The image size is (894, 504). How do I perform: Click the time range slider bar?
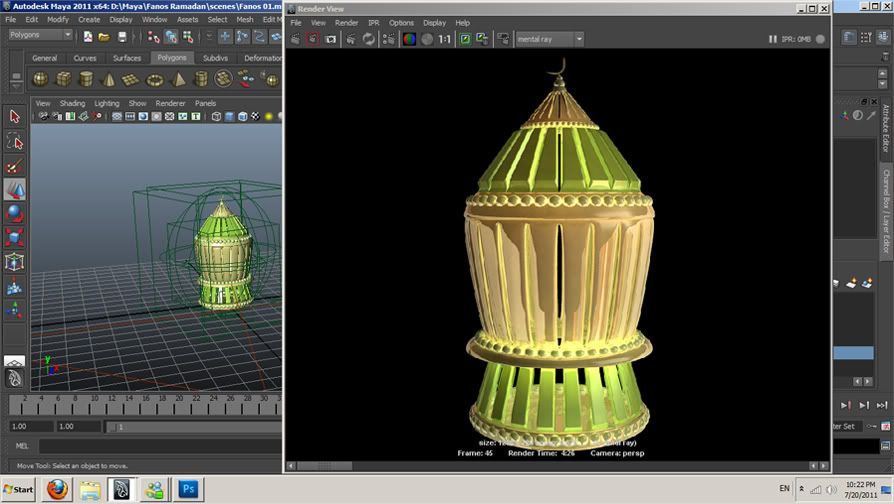click(194, 426)
